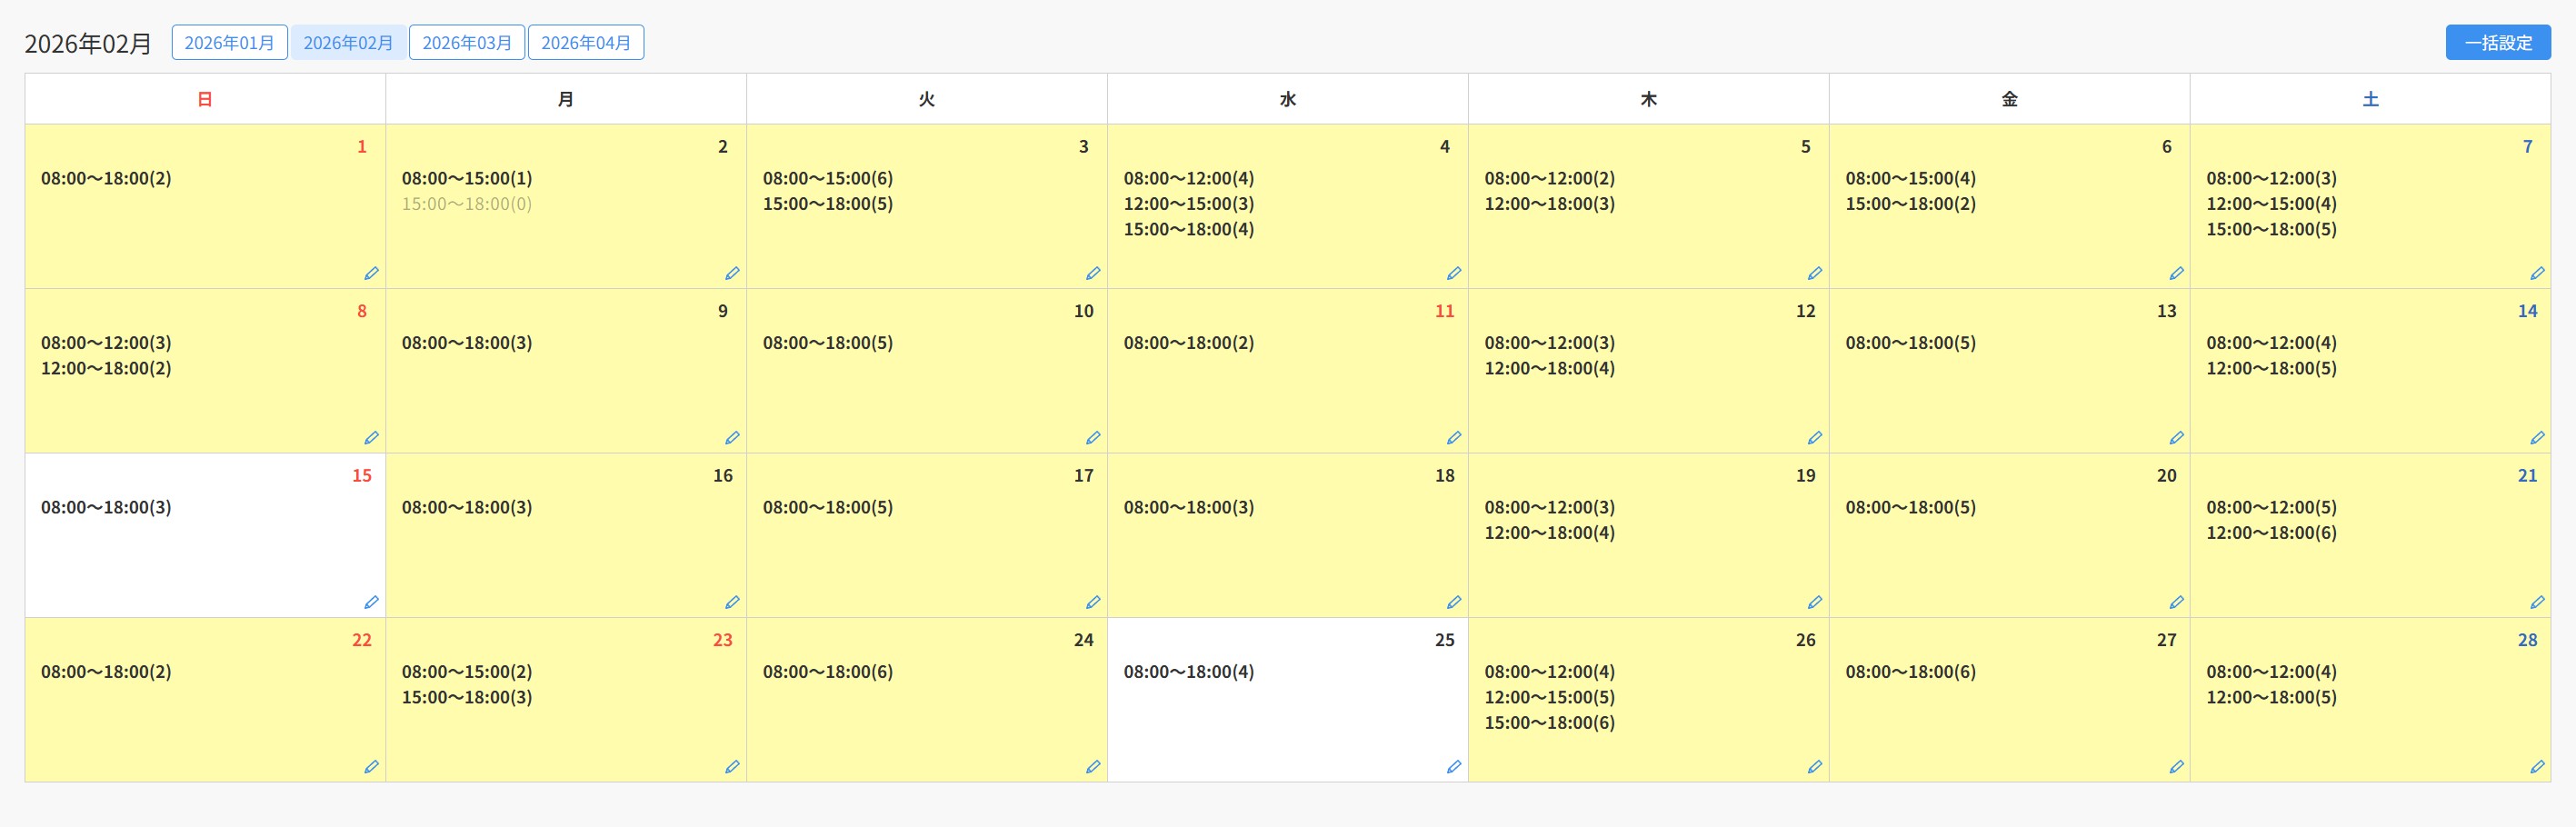Viewport: 2576px width, 827px height.
Task: Click the edit pencil for February 23
Action: [732, 767]
